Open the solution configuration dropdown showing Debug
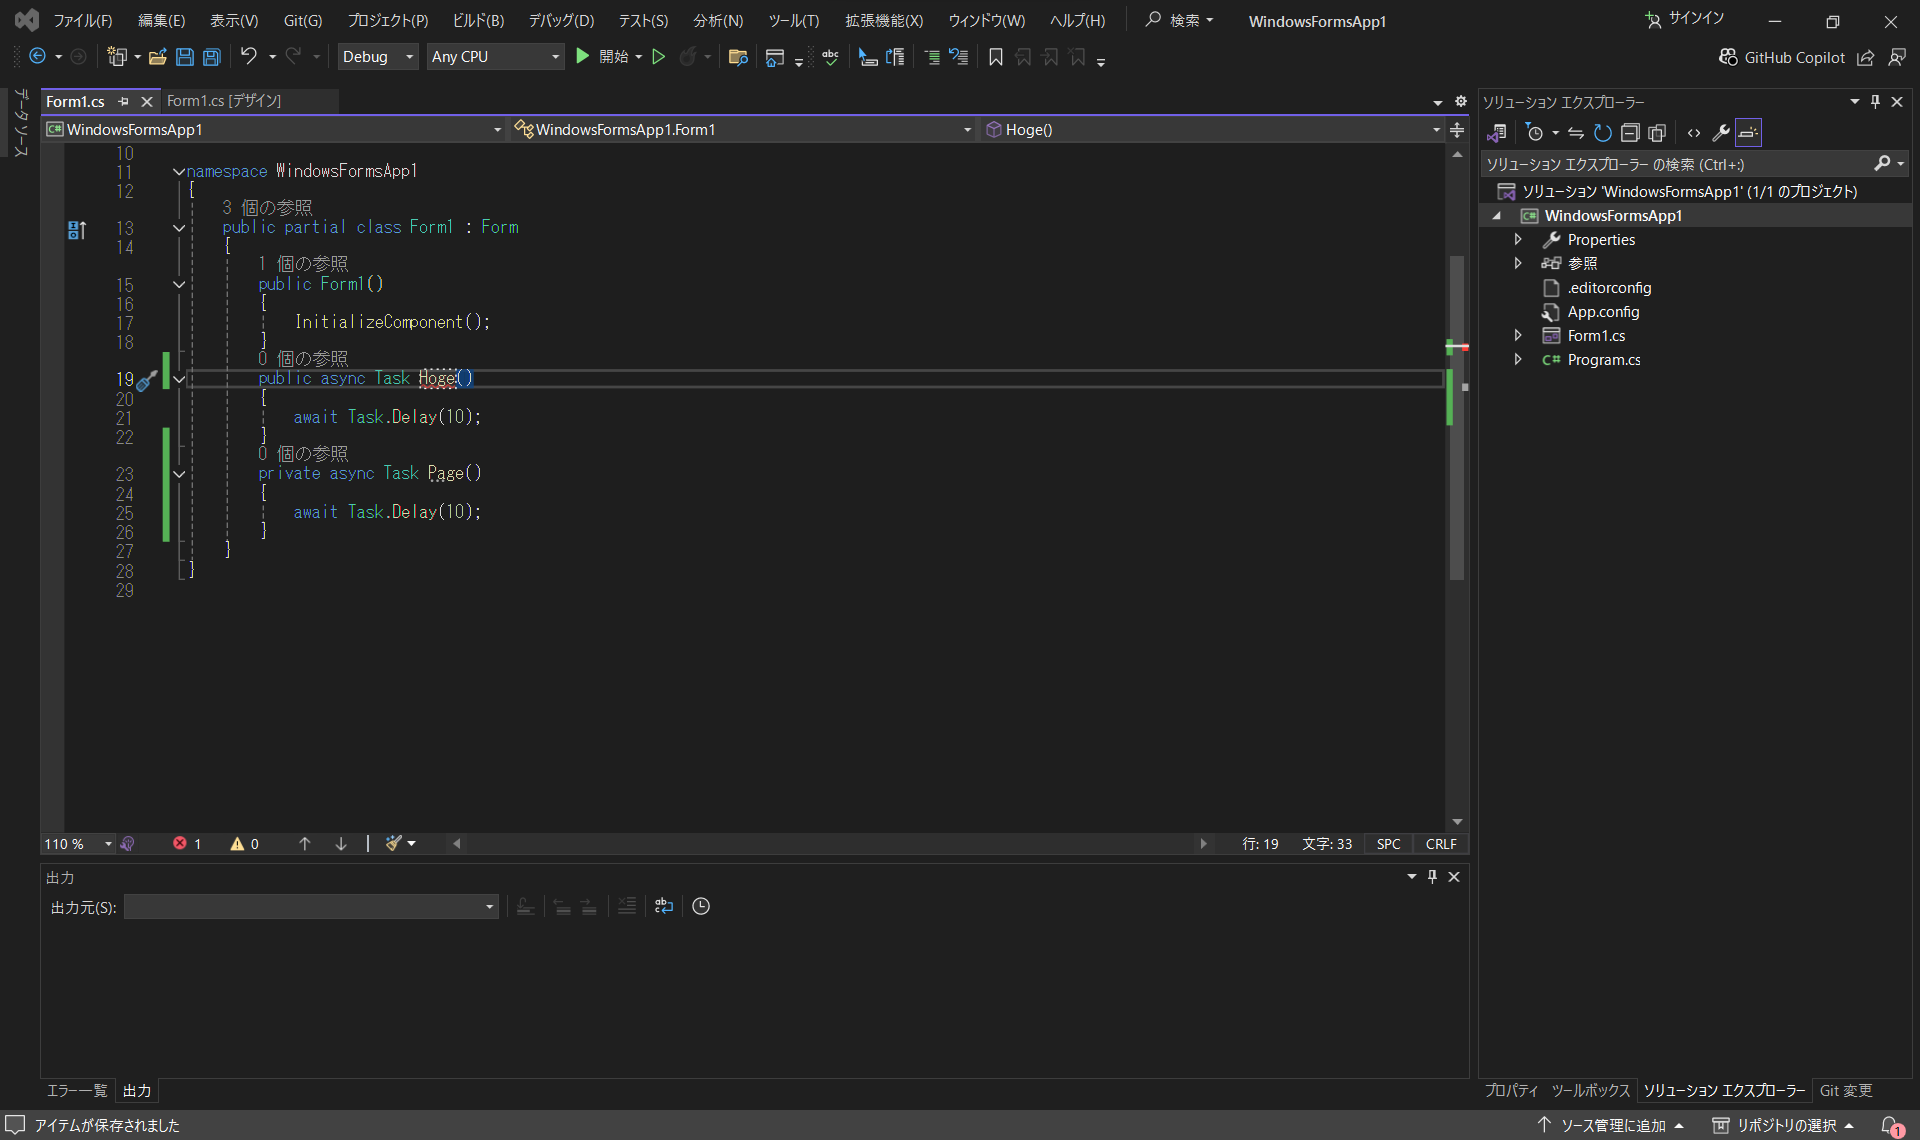Viewport: 1920px width, 1140px height. pyautogui.click(x=377, y=56)
